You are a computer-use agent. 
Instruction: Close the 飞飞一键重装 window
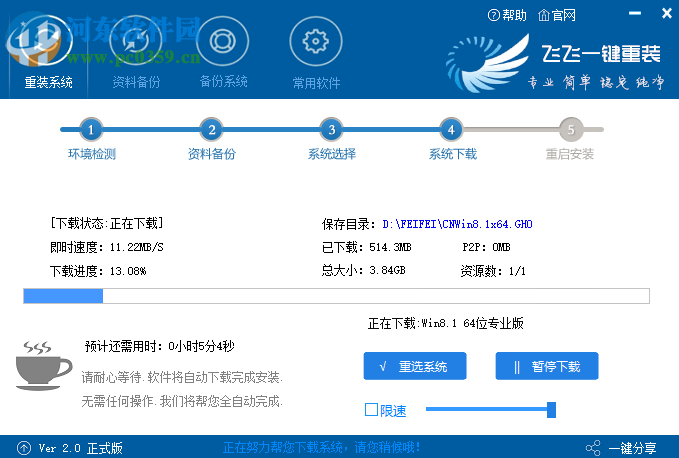667,13
